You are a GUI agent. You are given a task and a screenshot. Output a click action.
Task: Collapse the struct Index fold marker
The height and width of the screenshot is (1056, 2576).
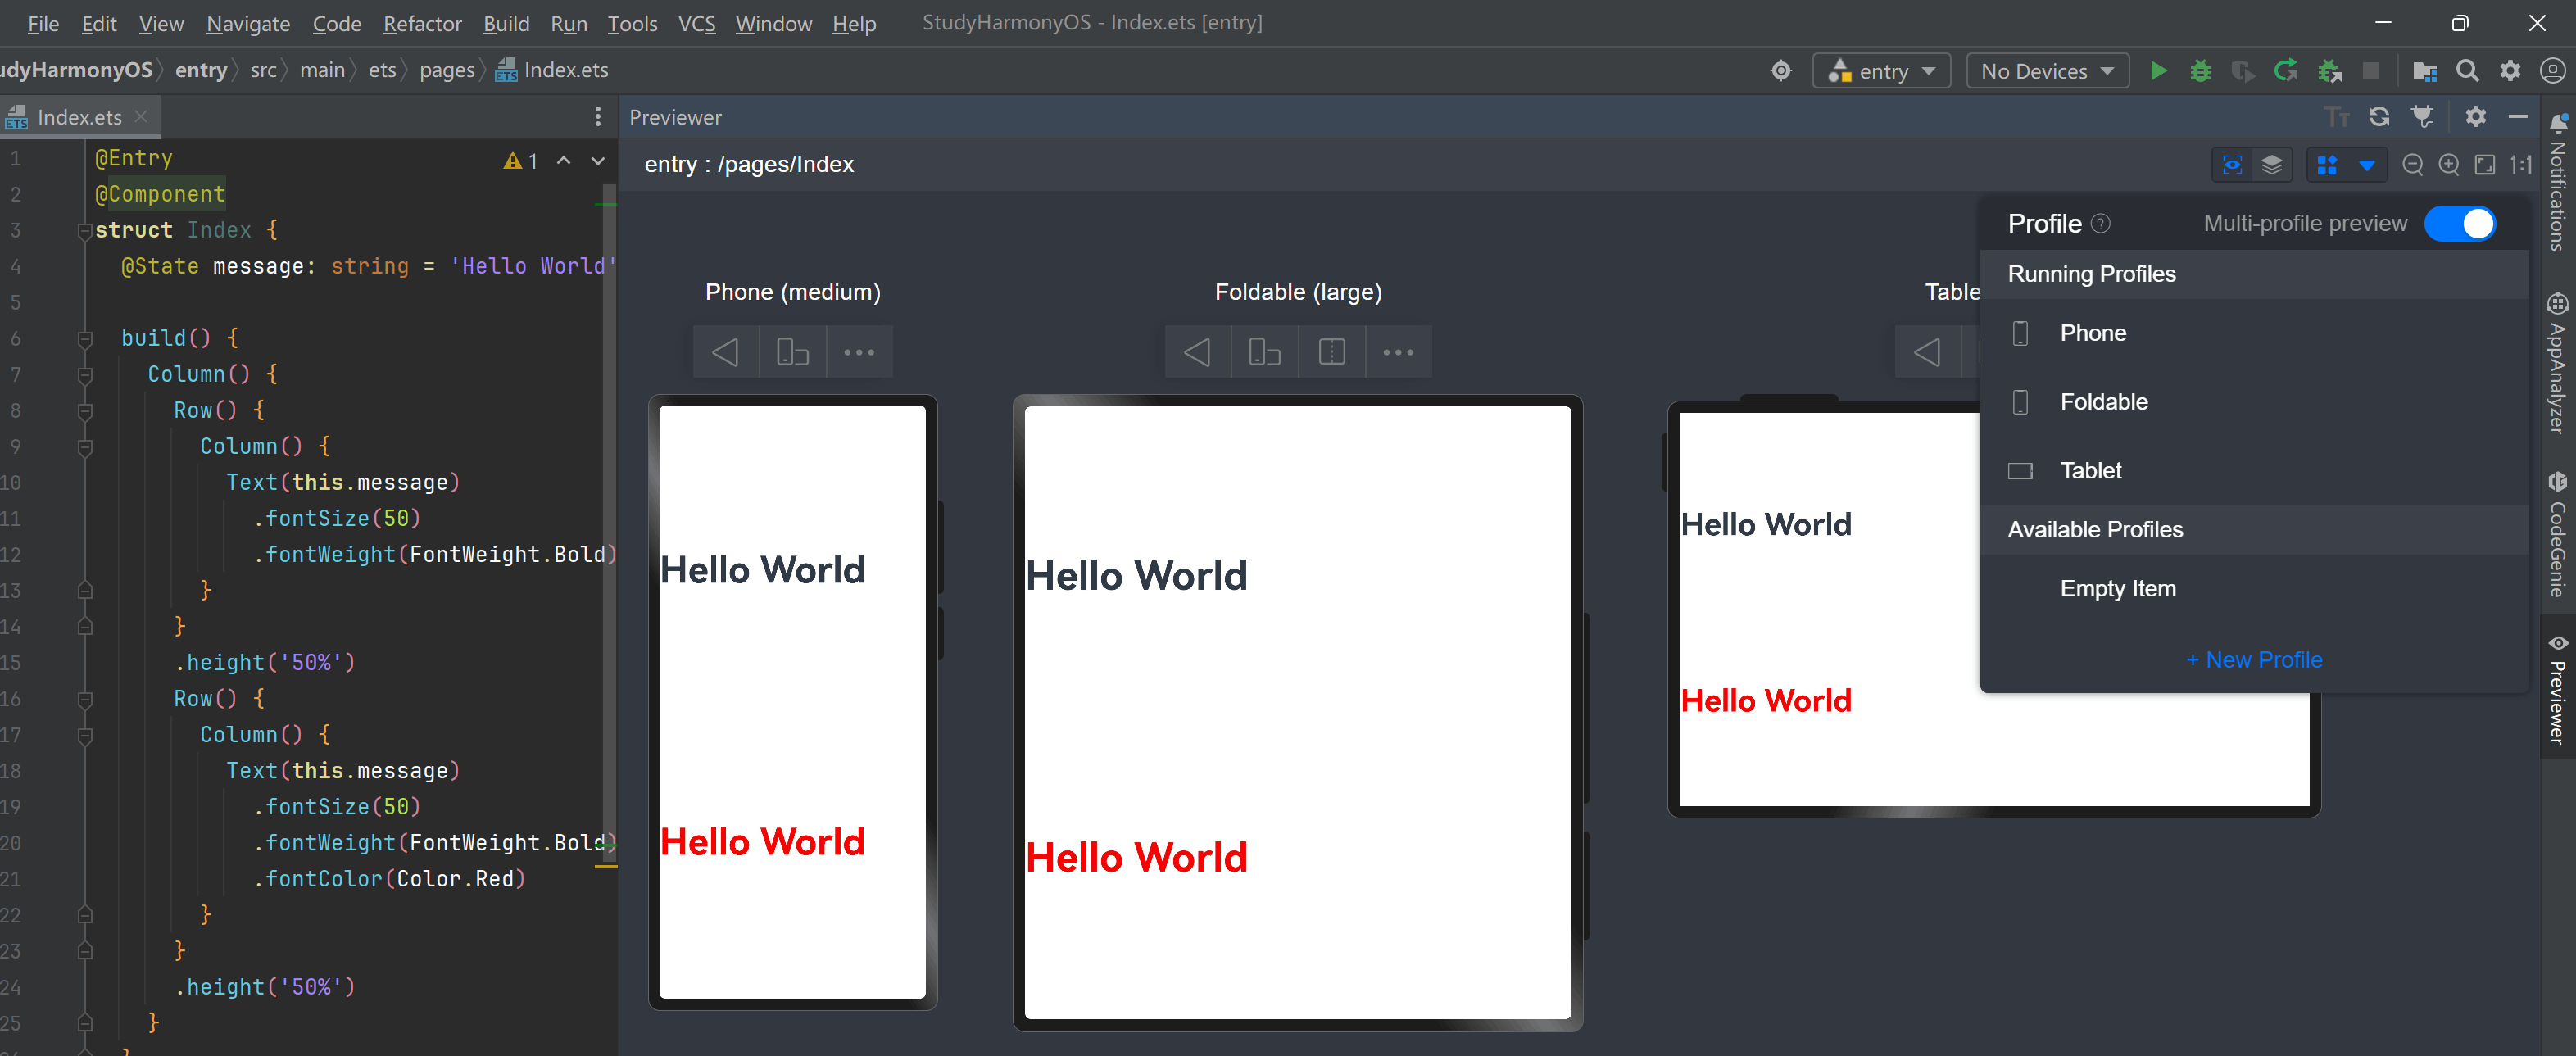85,231
